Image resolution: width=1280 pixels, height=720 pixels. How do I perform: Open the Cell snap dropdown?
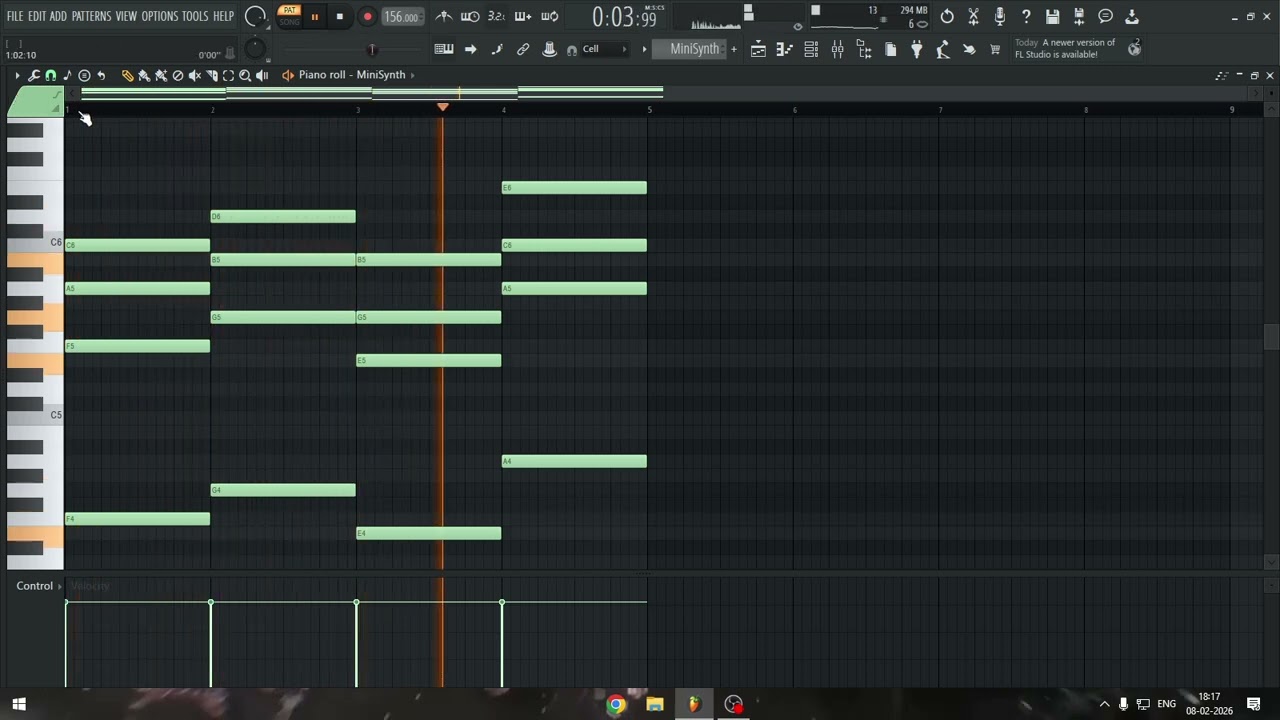pyautogui.click(x=603, y=49)
